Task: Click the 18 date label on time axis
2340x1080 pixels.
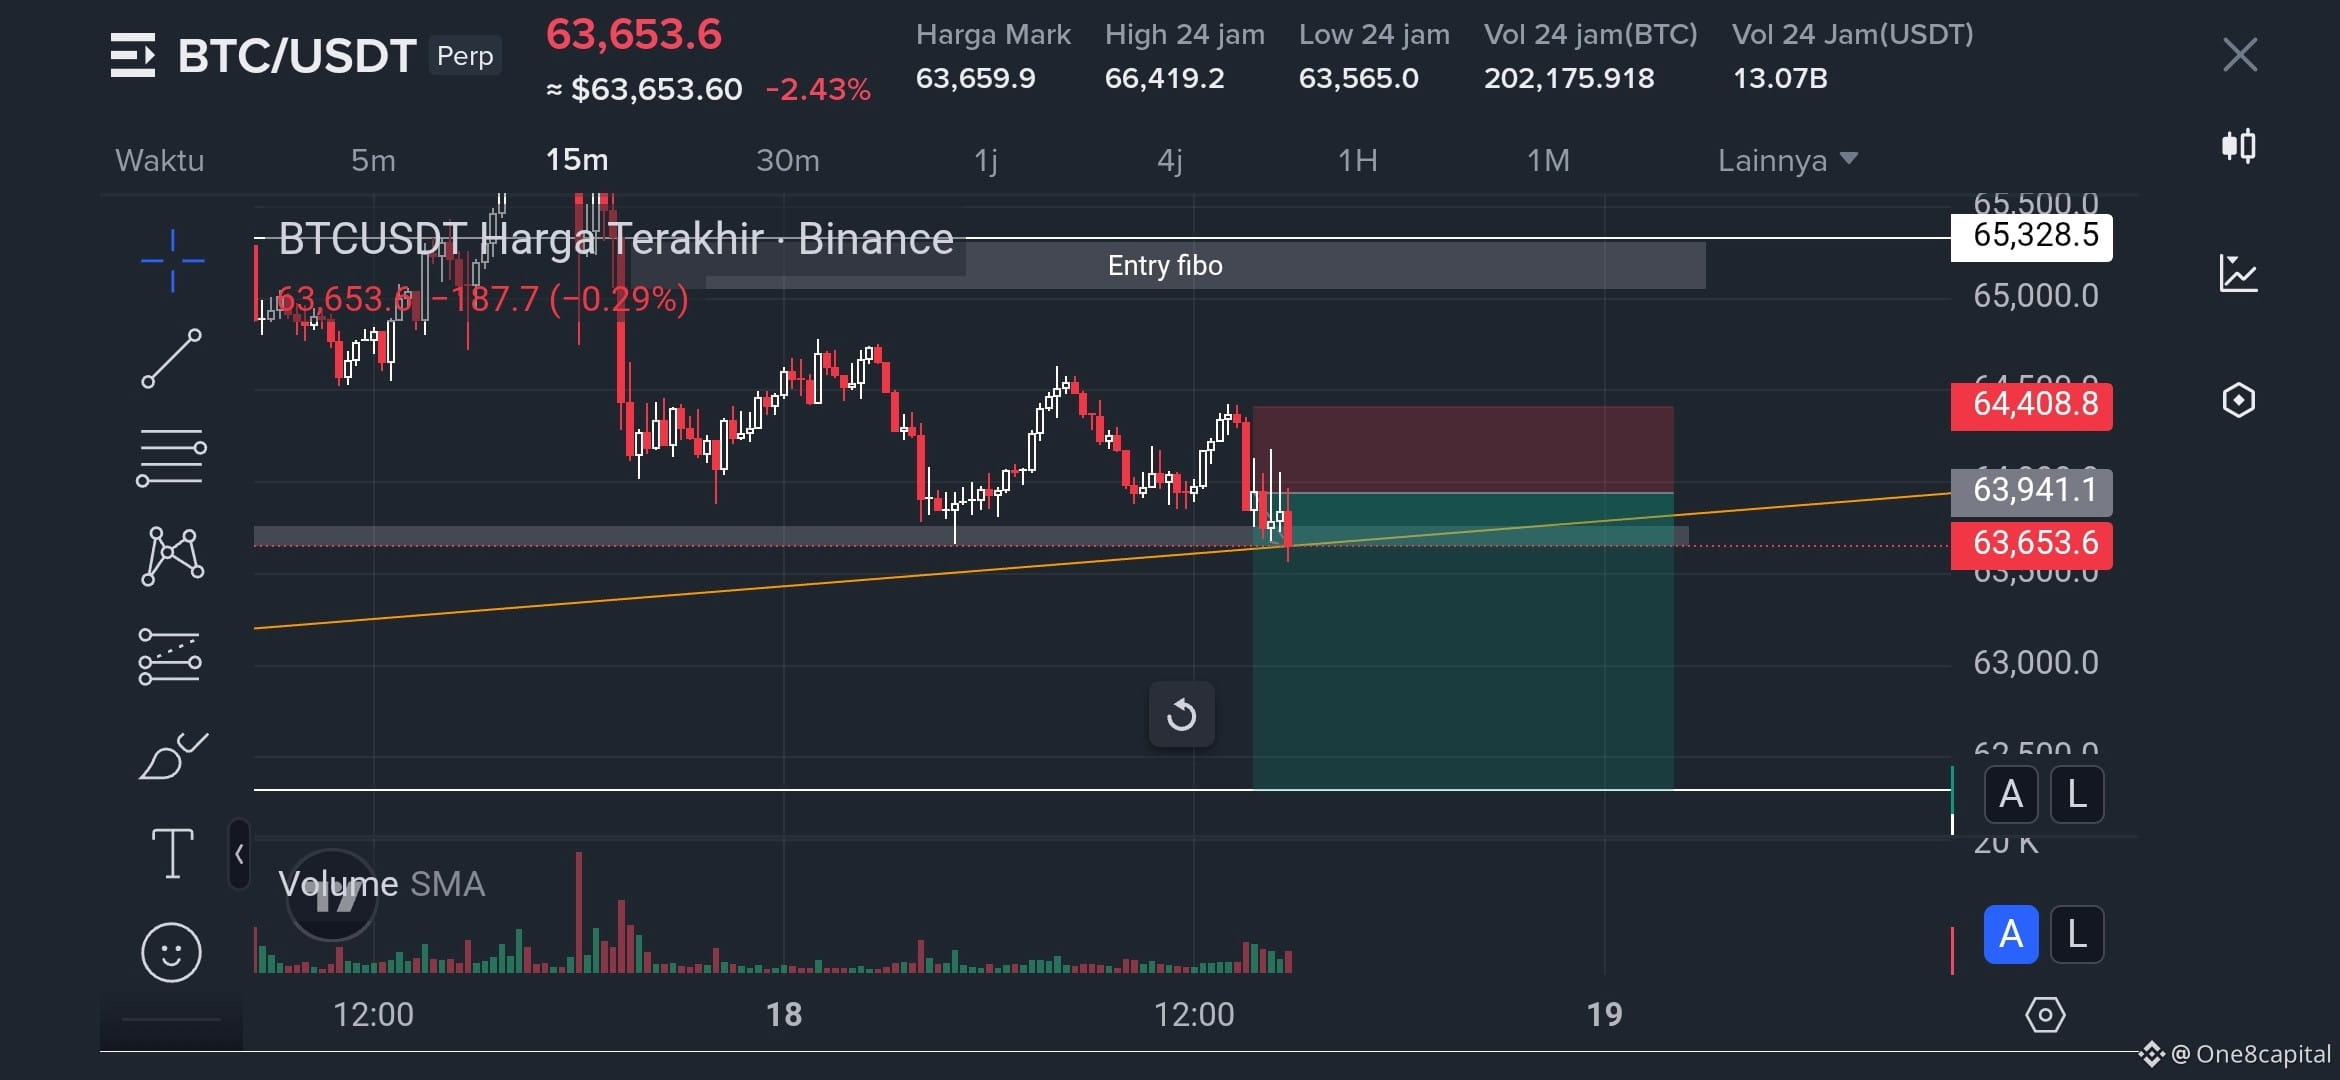Action: 784,1015
